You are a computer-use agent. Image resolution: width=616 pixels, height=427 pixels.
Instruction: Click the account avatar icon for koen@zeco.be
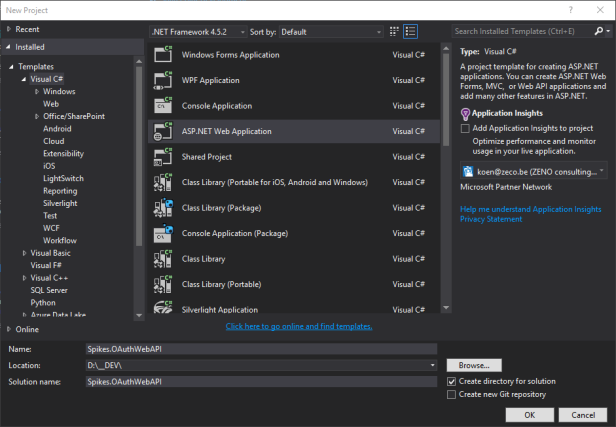click(x=468, y=172)
